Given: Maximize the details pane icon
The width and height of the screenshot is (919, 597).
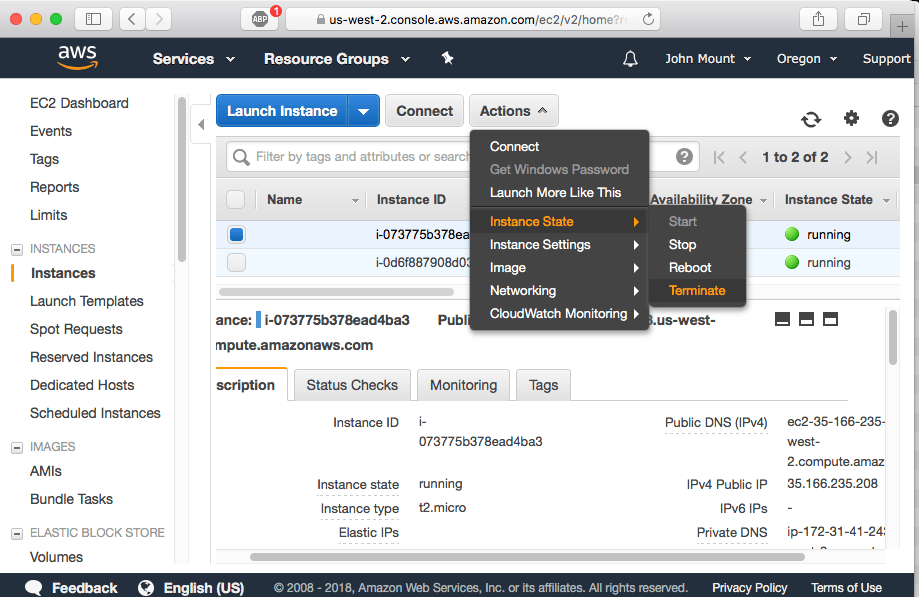Looking at the screenshot, I should tap(830, 319).
